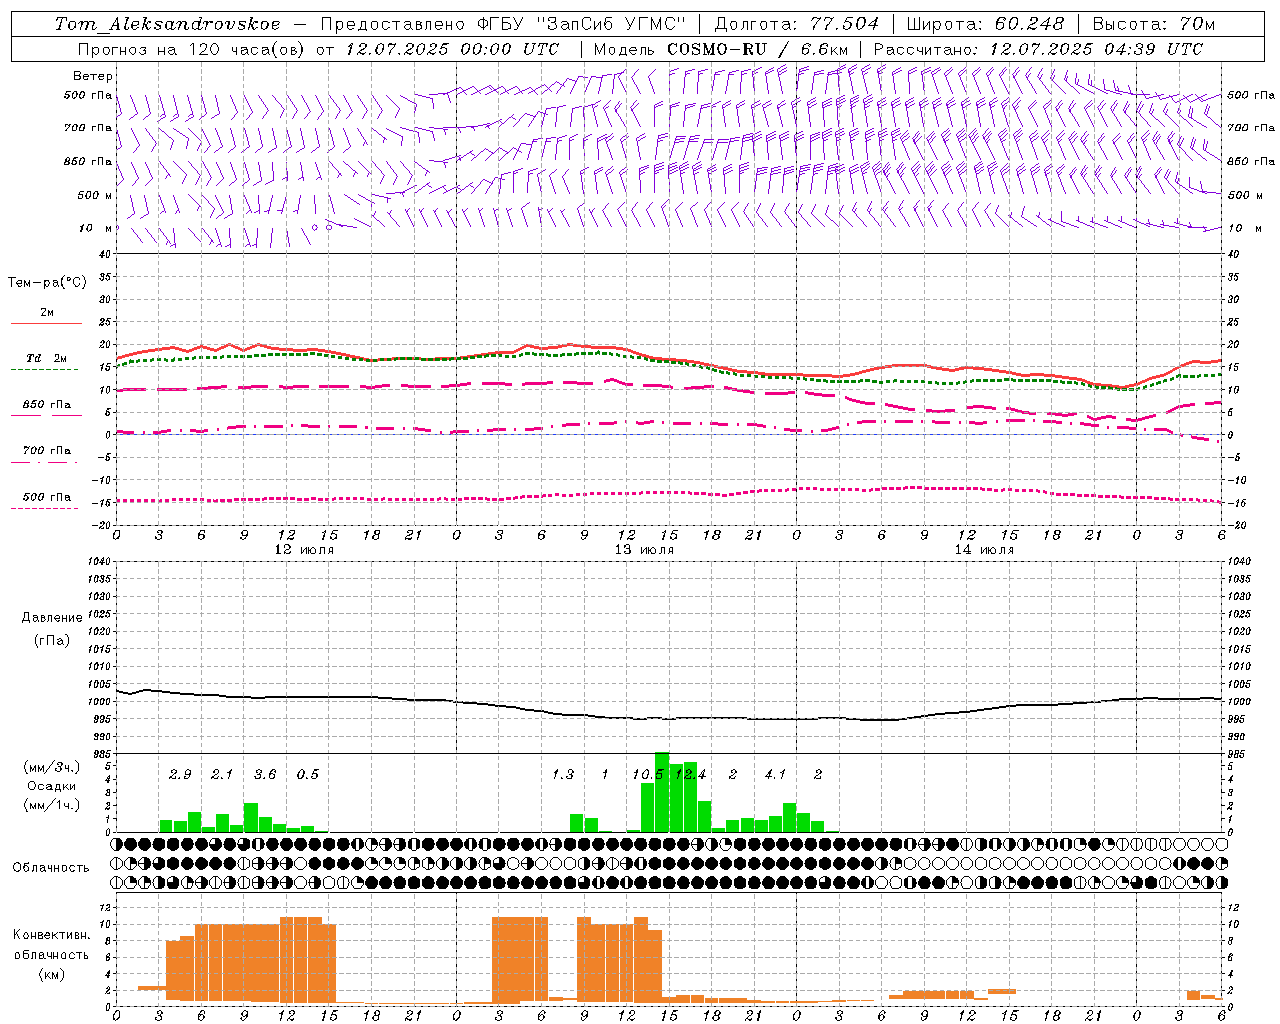Click the tallest green precipitation bar
1280x1024 pixels.
[x=662, y=792]
